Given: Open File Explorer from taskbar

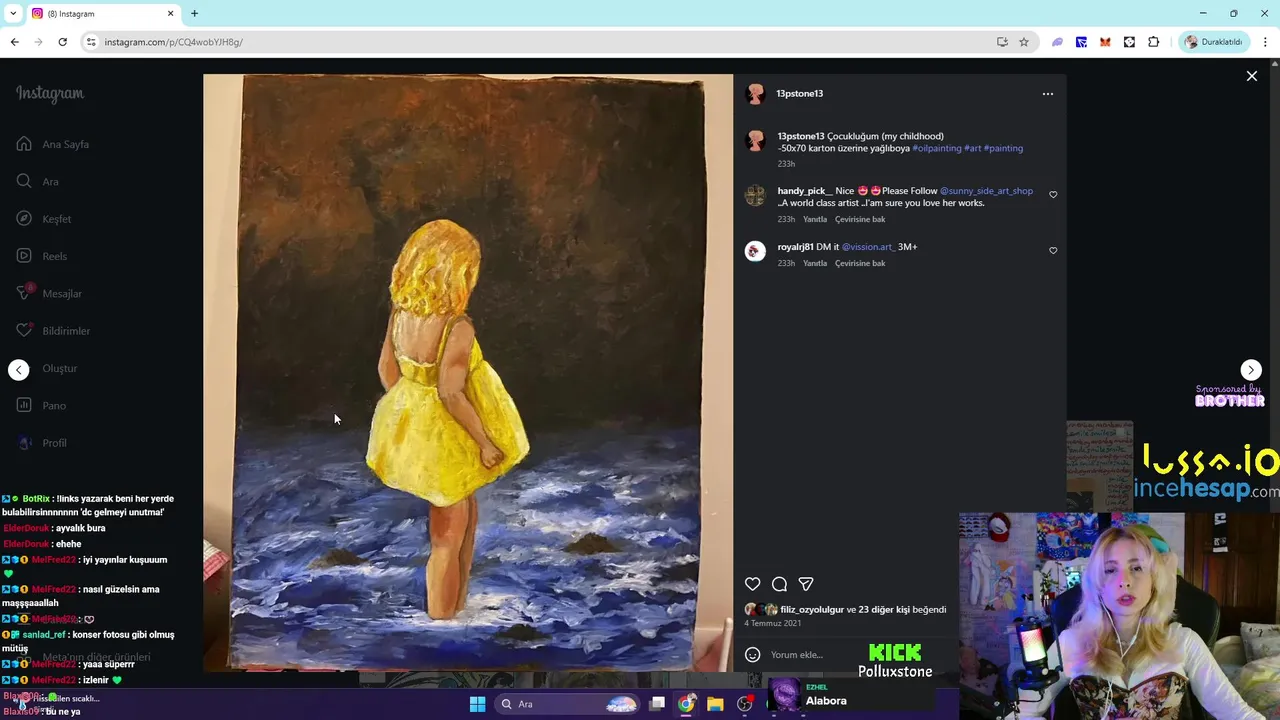Looking at the screenshot, I should point(715,704).
